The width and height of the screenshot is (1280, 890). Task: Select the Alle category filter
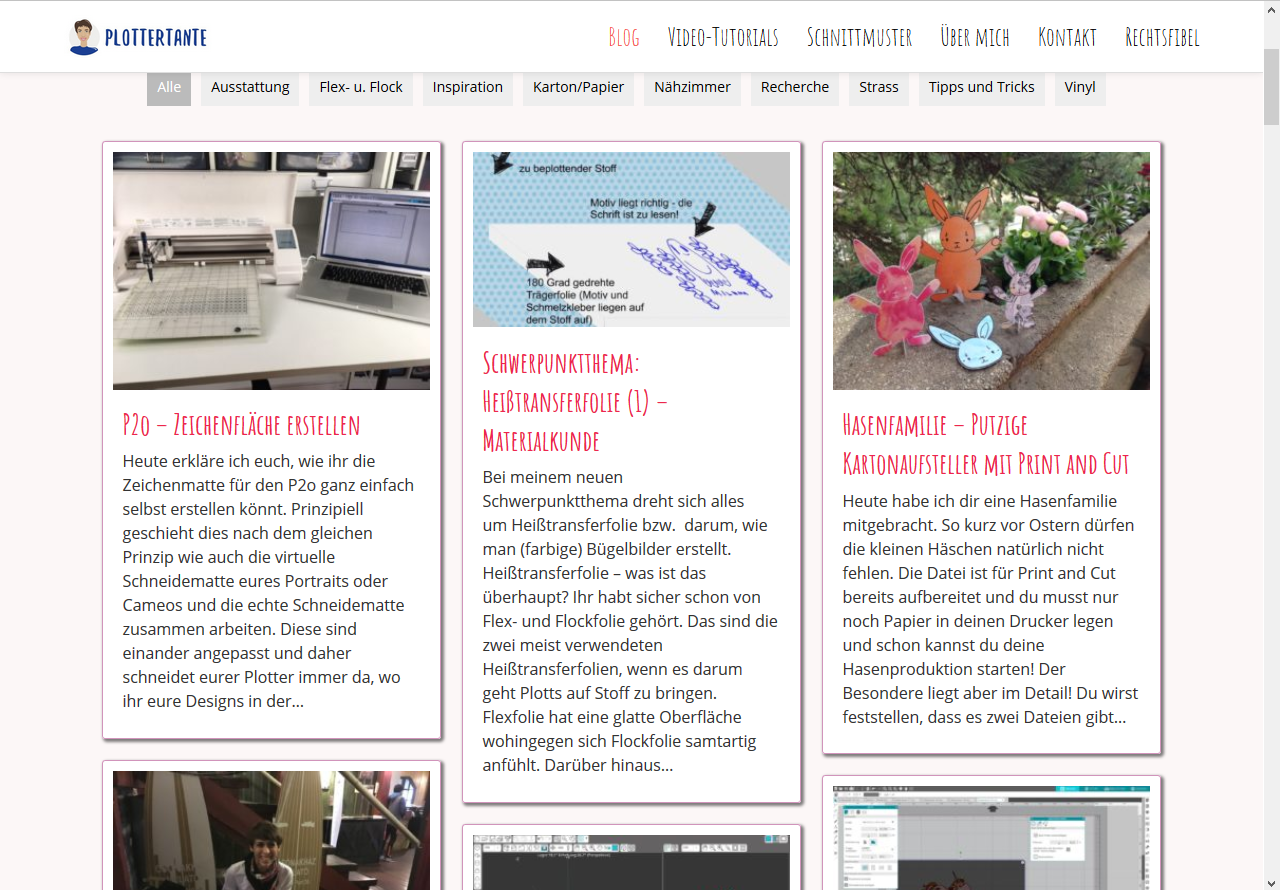(169, 87)
